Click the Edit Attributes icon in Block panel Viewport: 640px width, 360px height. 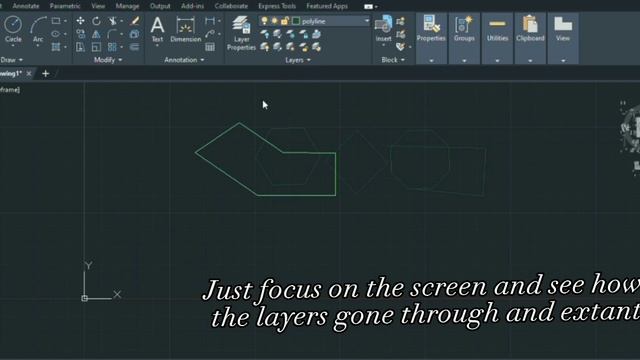click(400, 47)
